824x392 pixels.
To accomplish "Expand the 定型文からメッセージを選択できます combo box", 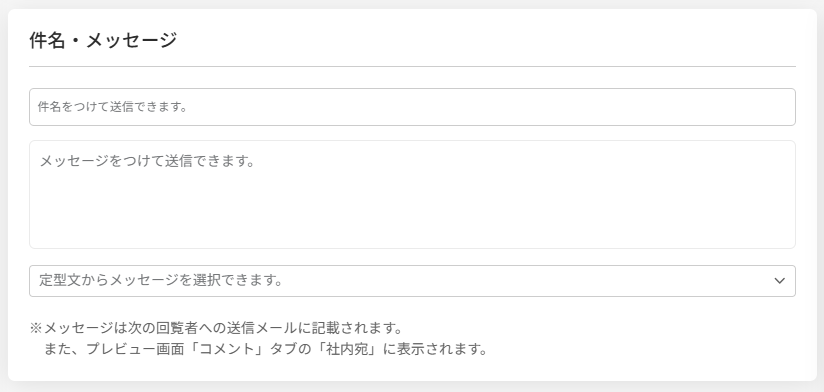I will click(412, 281).
